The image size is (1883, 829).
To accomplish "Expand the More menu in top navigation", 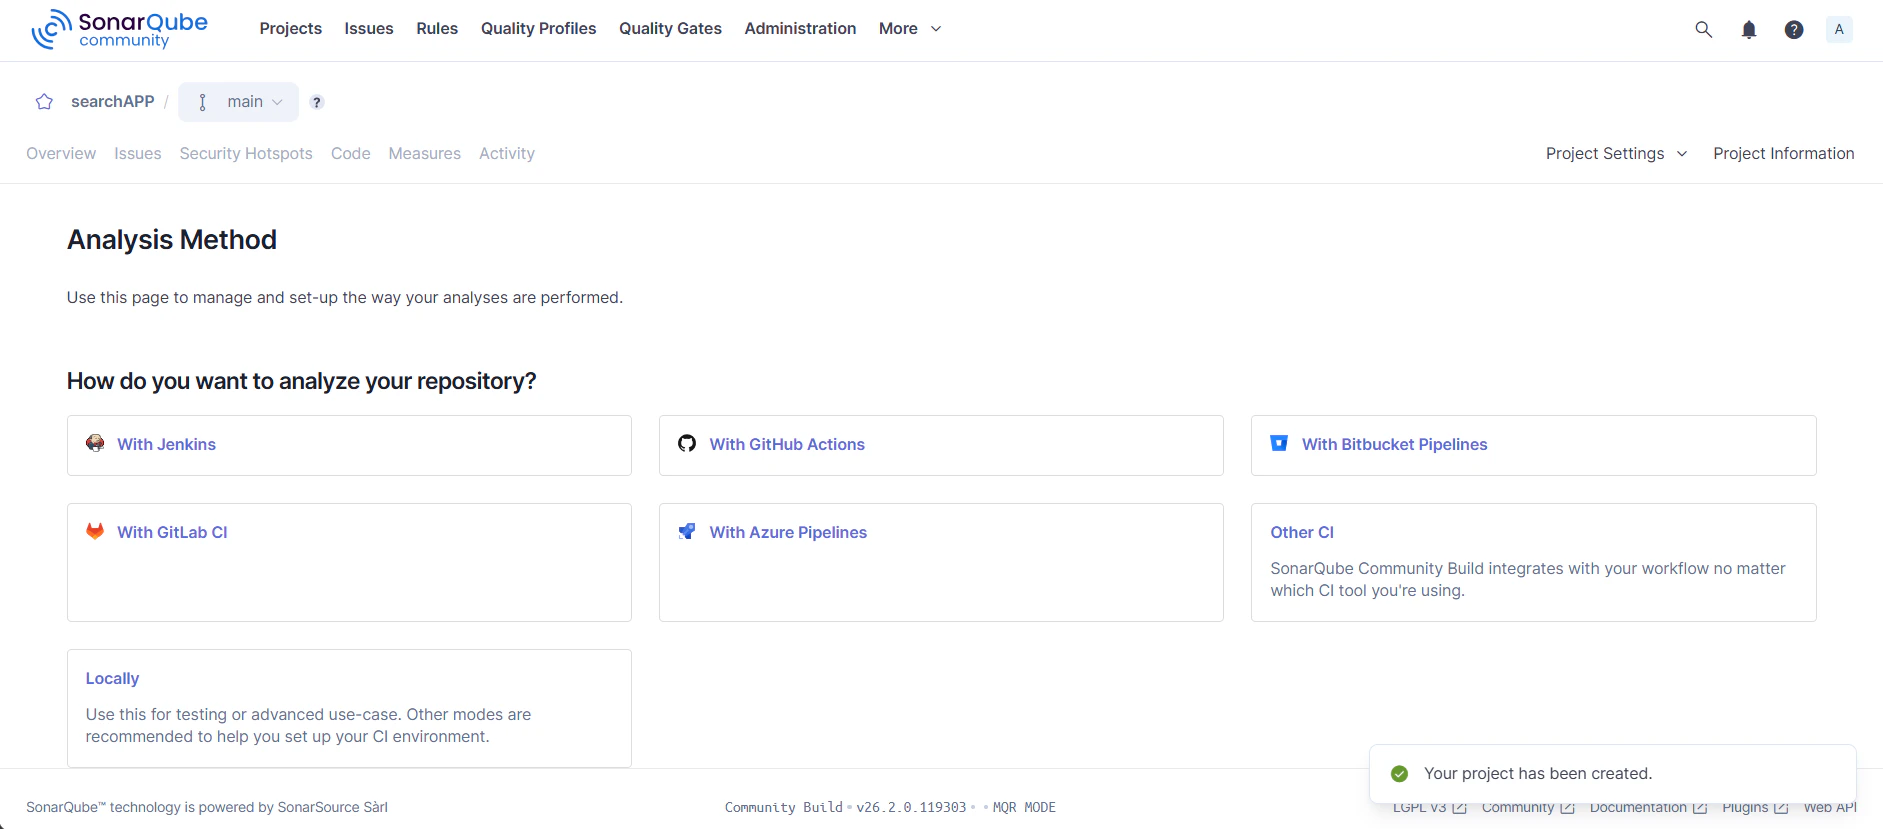I will [910, 29].
